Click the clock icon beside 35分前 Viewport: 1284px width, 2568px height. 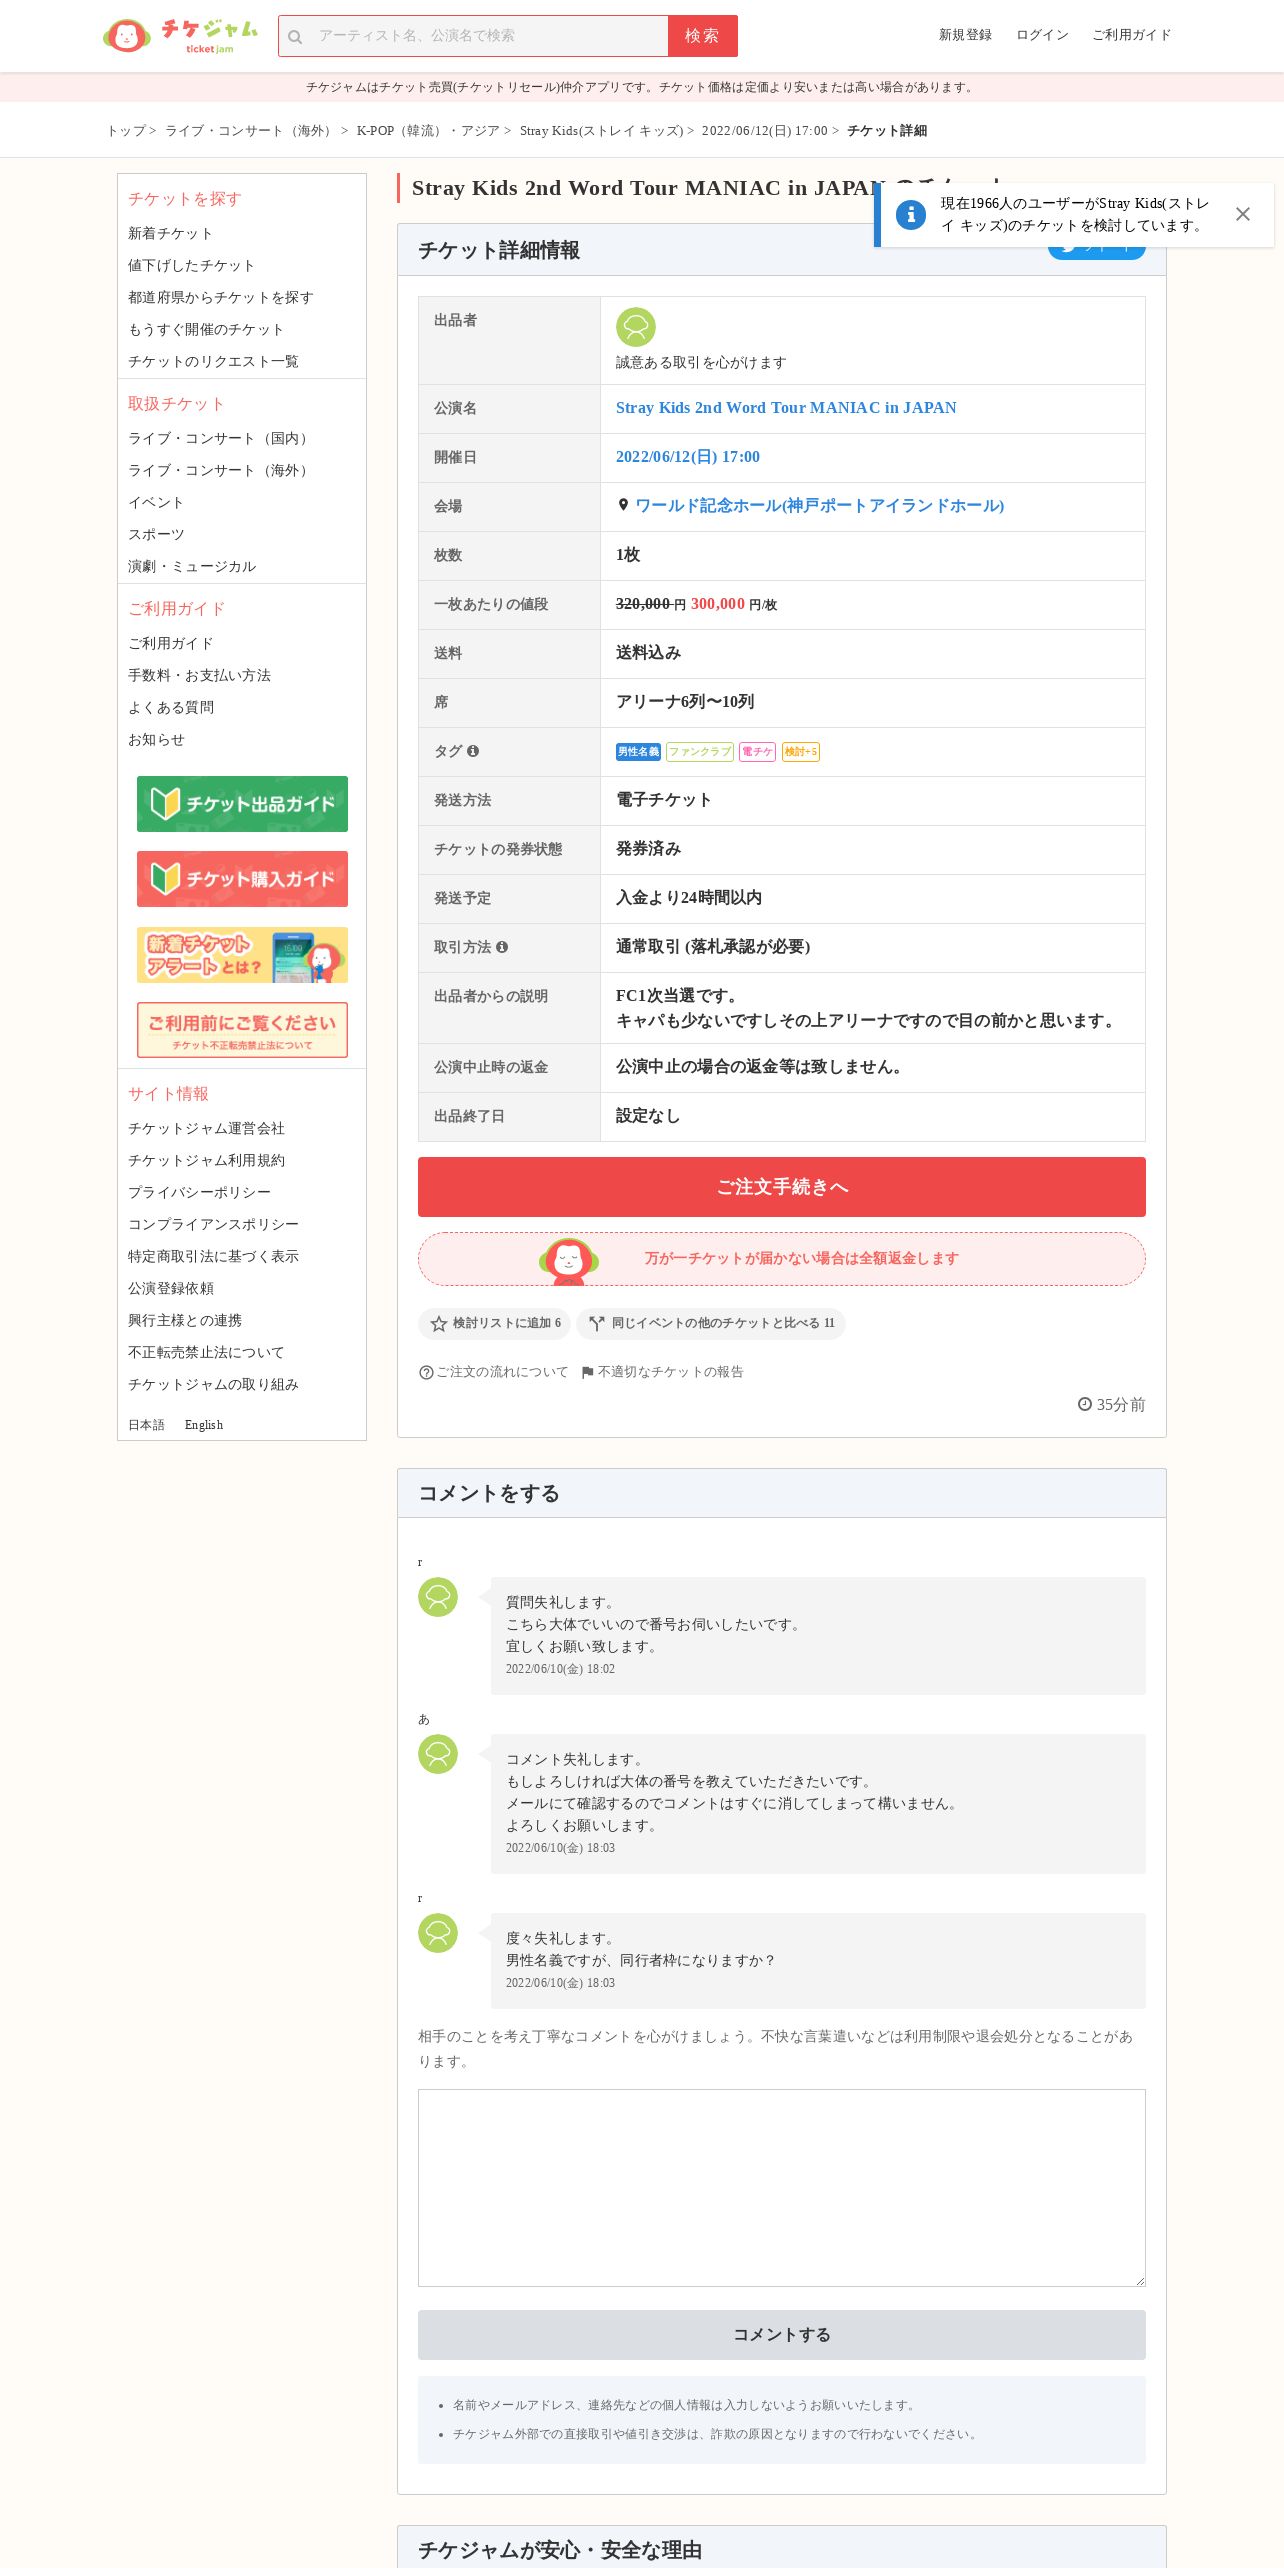(1085, 1404)
